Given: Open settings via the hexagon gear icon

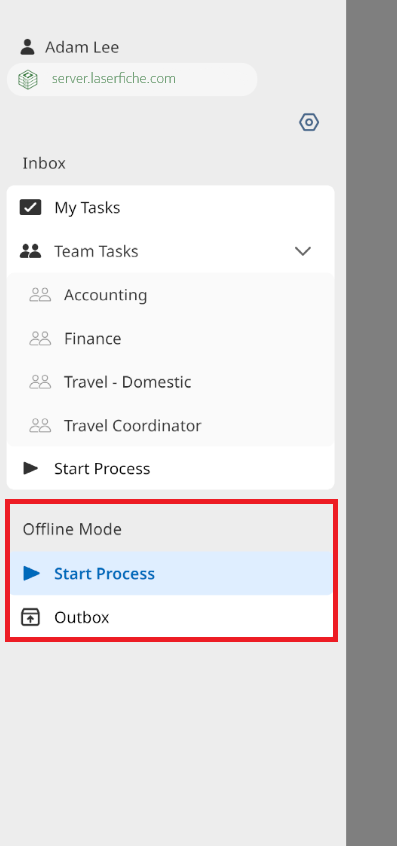Looking at the screenshot, I should (309, 122).
